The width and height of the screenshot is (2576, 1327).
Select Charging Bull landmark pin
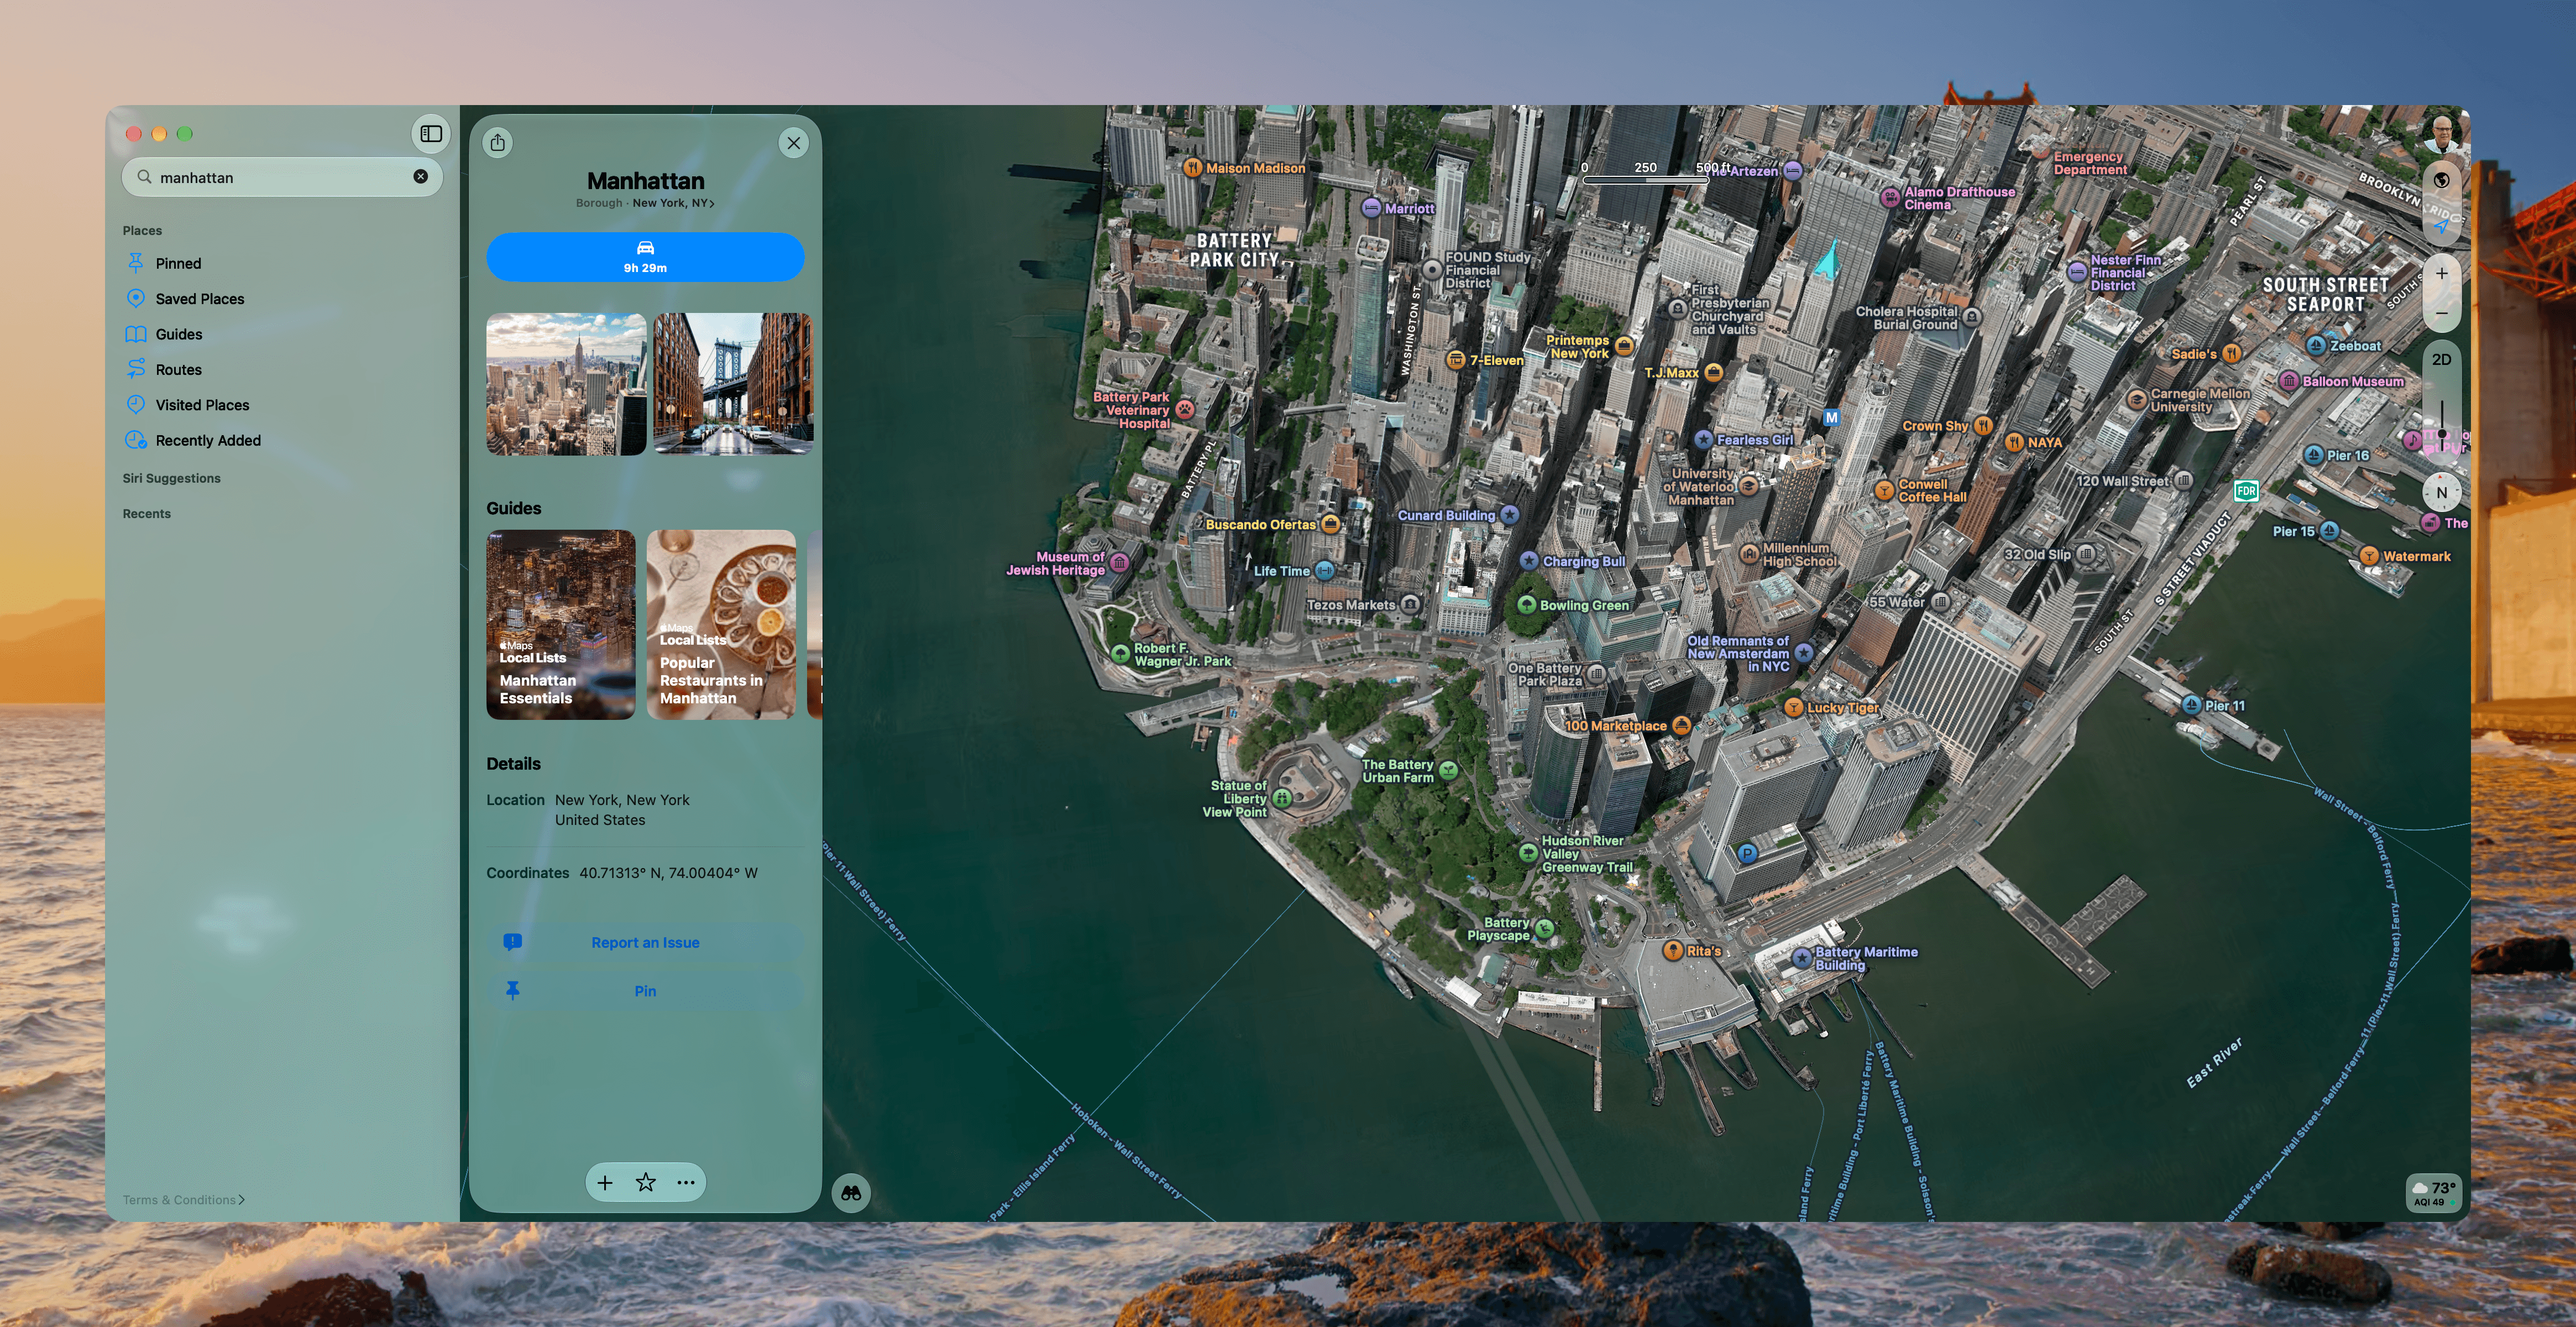tap(1529, 561)
